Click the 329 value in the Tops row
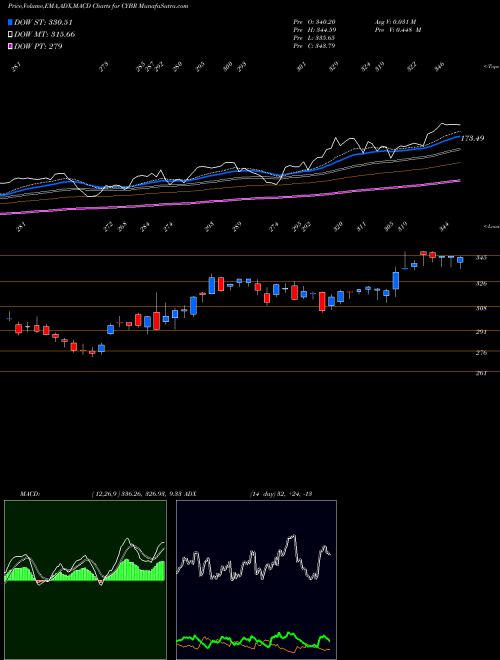Viewport: 500px width, 660px height. pos(334,67)
